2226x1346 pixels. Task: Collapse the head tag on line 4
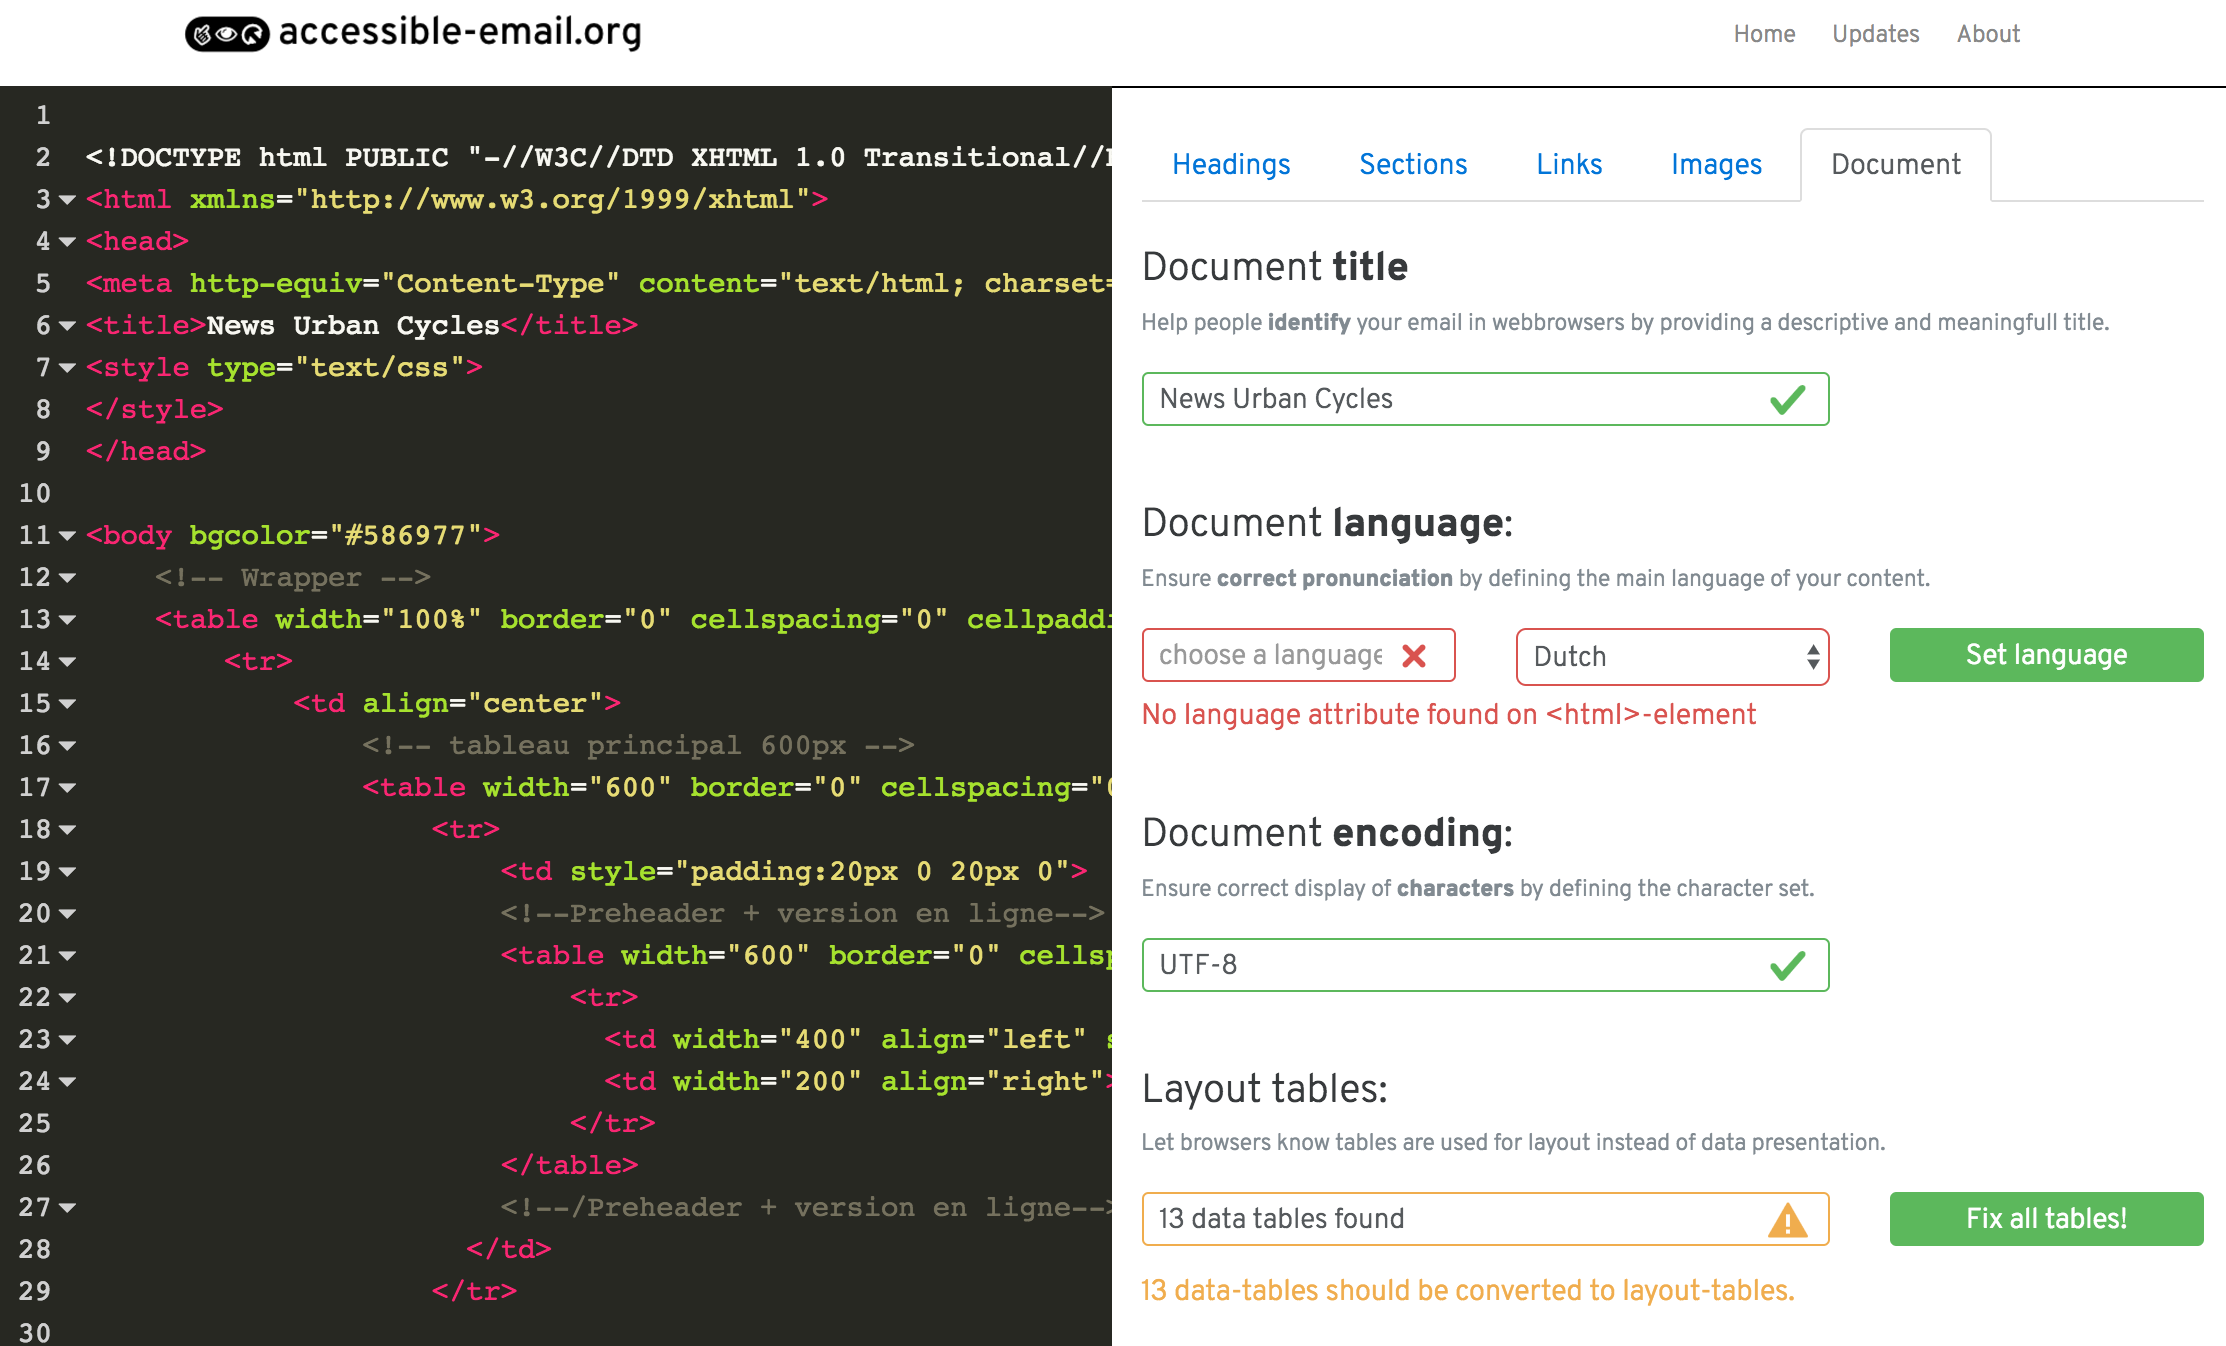[x=67, y=242]
